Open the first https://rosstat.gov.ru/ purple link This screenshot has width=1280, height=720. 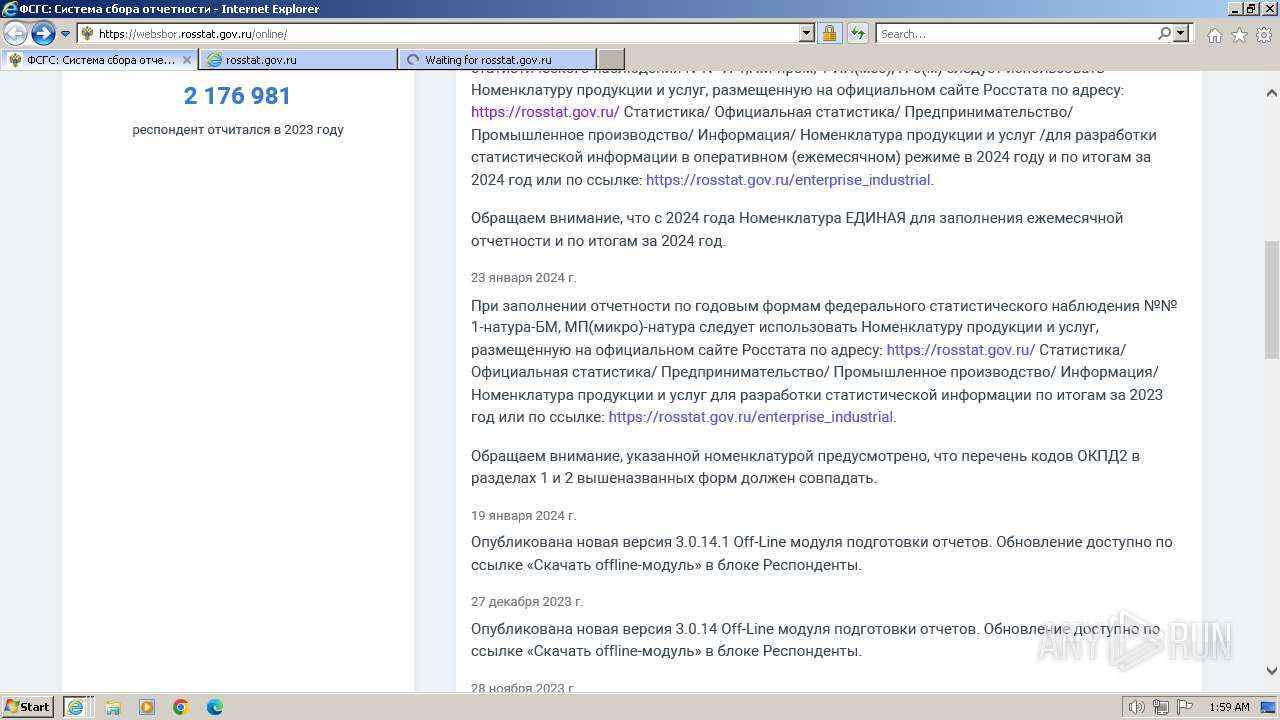pyautogui.click(x=545, y=112)
